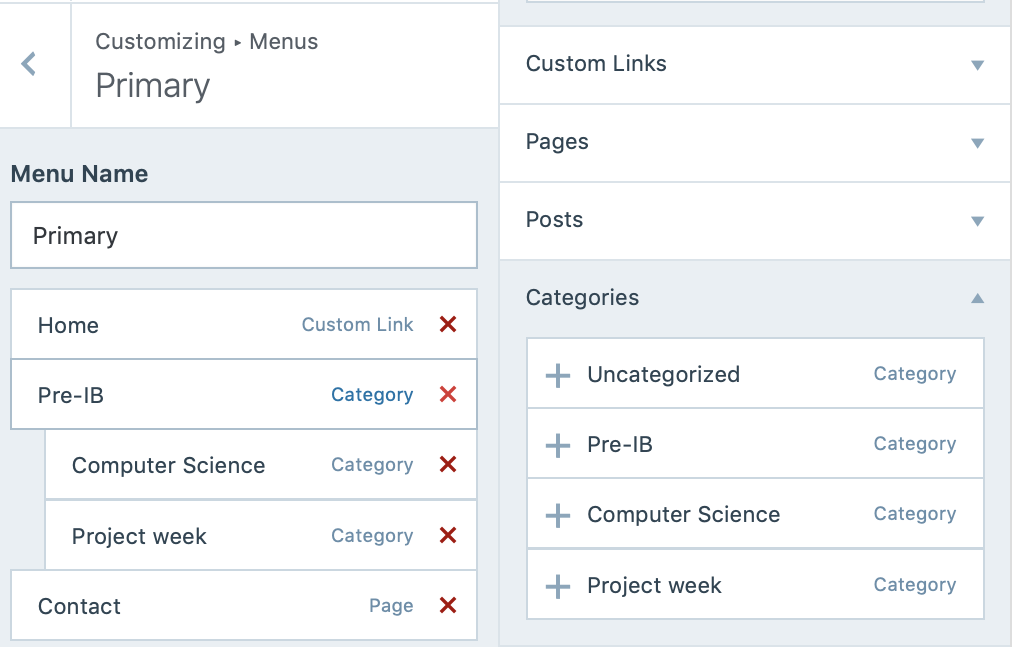1012x647 pixels.
Task: Select Computer Science submenu item in menu
Action: 168,465
